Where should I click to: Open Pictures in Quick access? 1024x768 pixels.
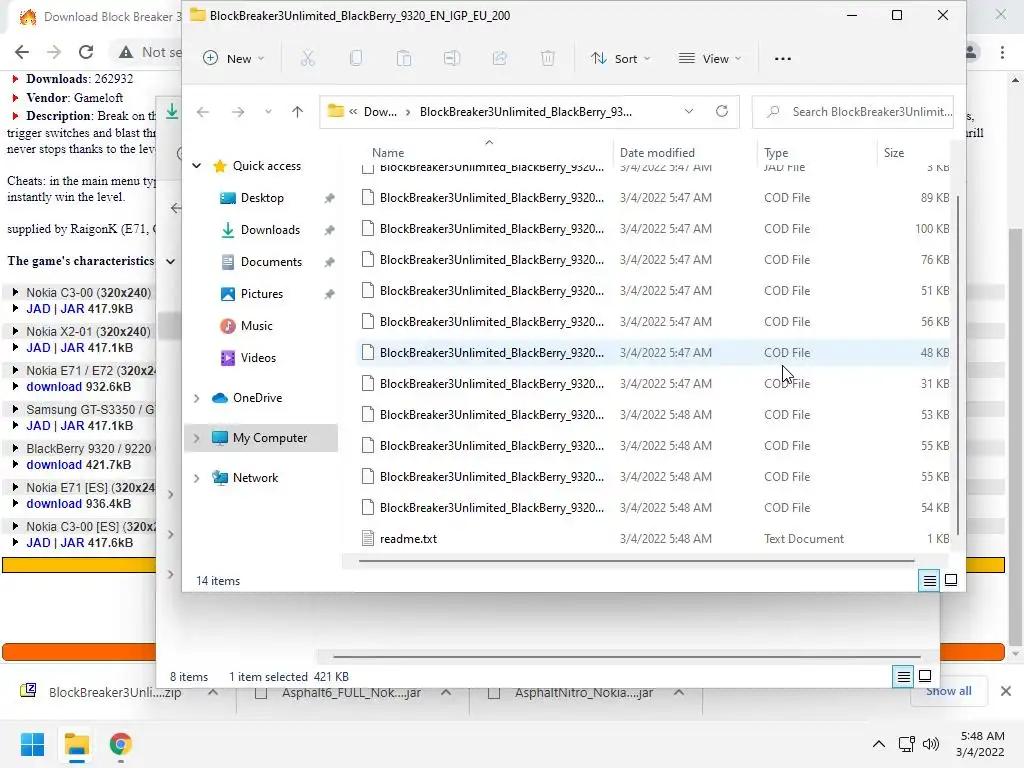(261, 294)
